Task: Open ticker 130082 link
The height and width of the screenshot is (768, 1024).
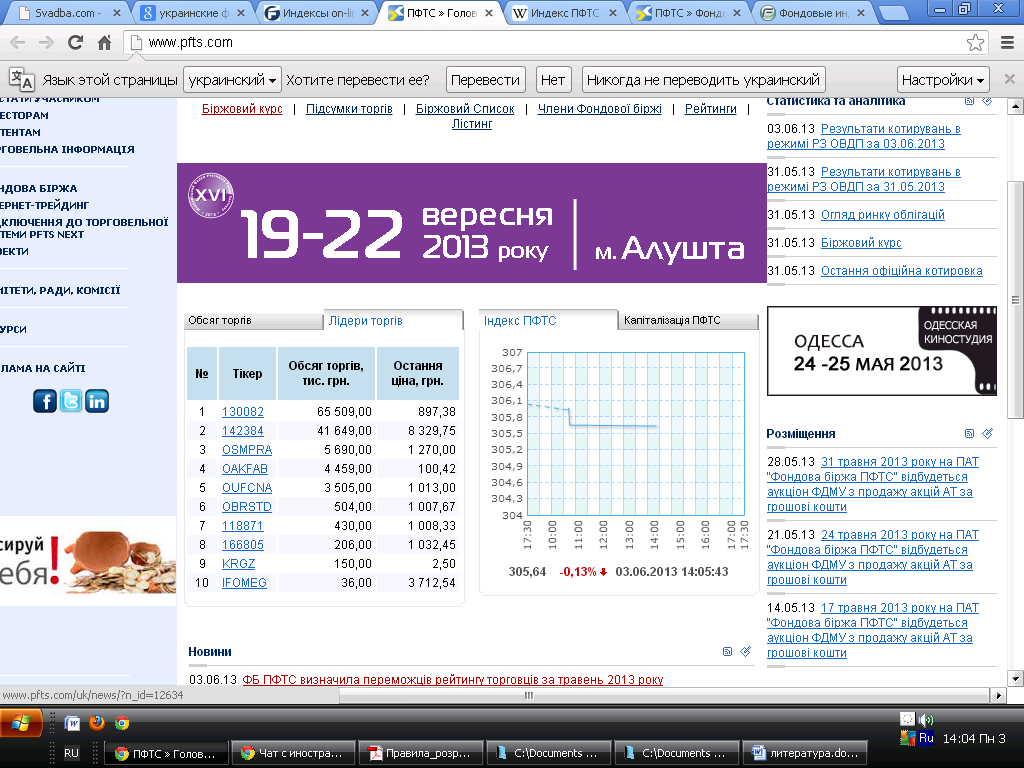Action: point(243,411)
